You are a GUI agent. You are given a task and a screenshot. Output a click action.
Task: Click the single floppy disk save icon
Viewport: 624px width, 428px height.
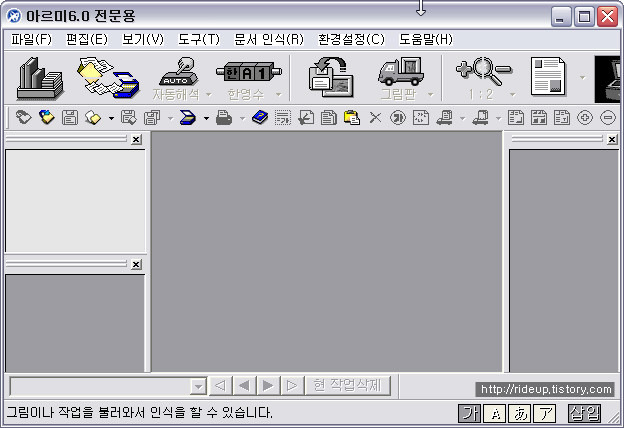(x=70, y=118)
